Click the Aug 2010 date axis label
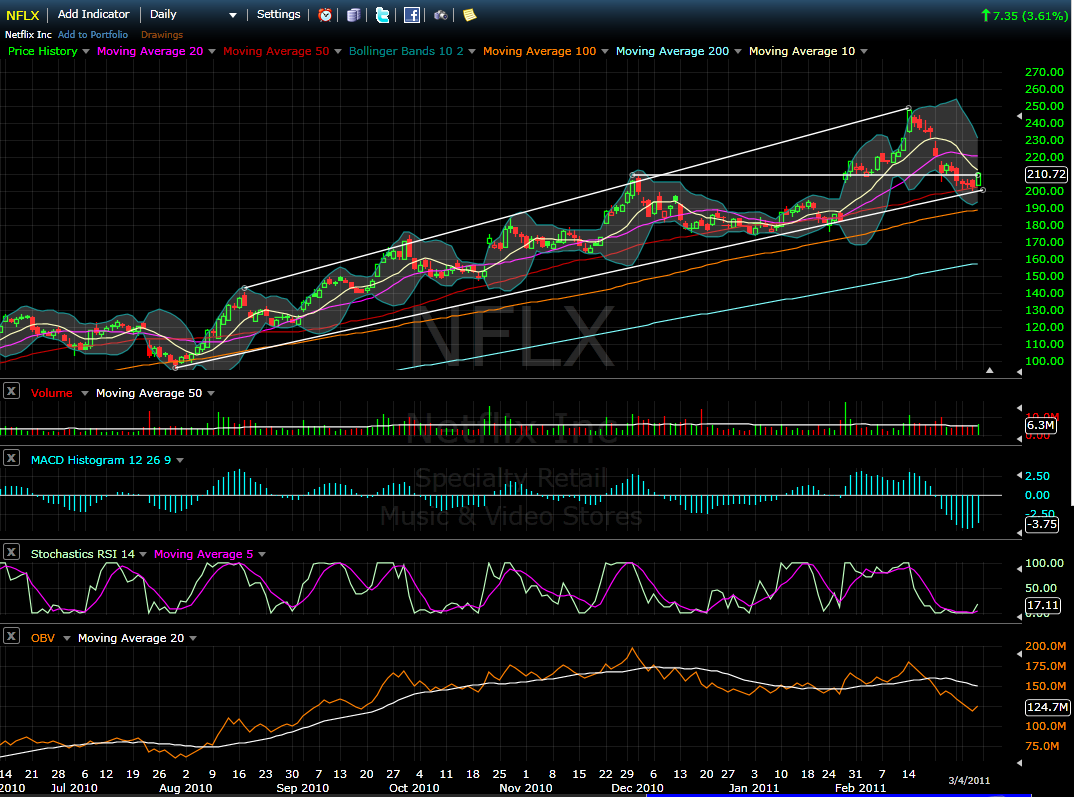This screenshot has width=1074, height=797. pos(186,788)
